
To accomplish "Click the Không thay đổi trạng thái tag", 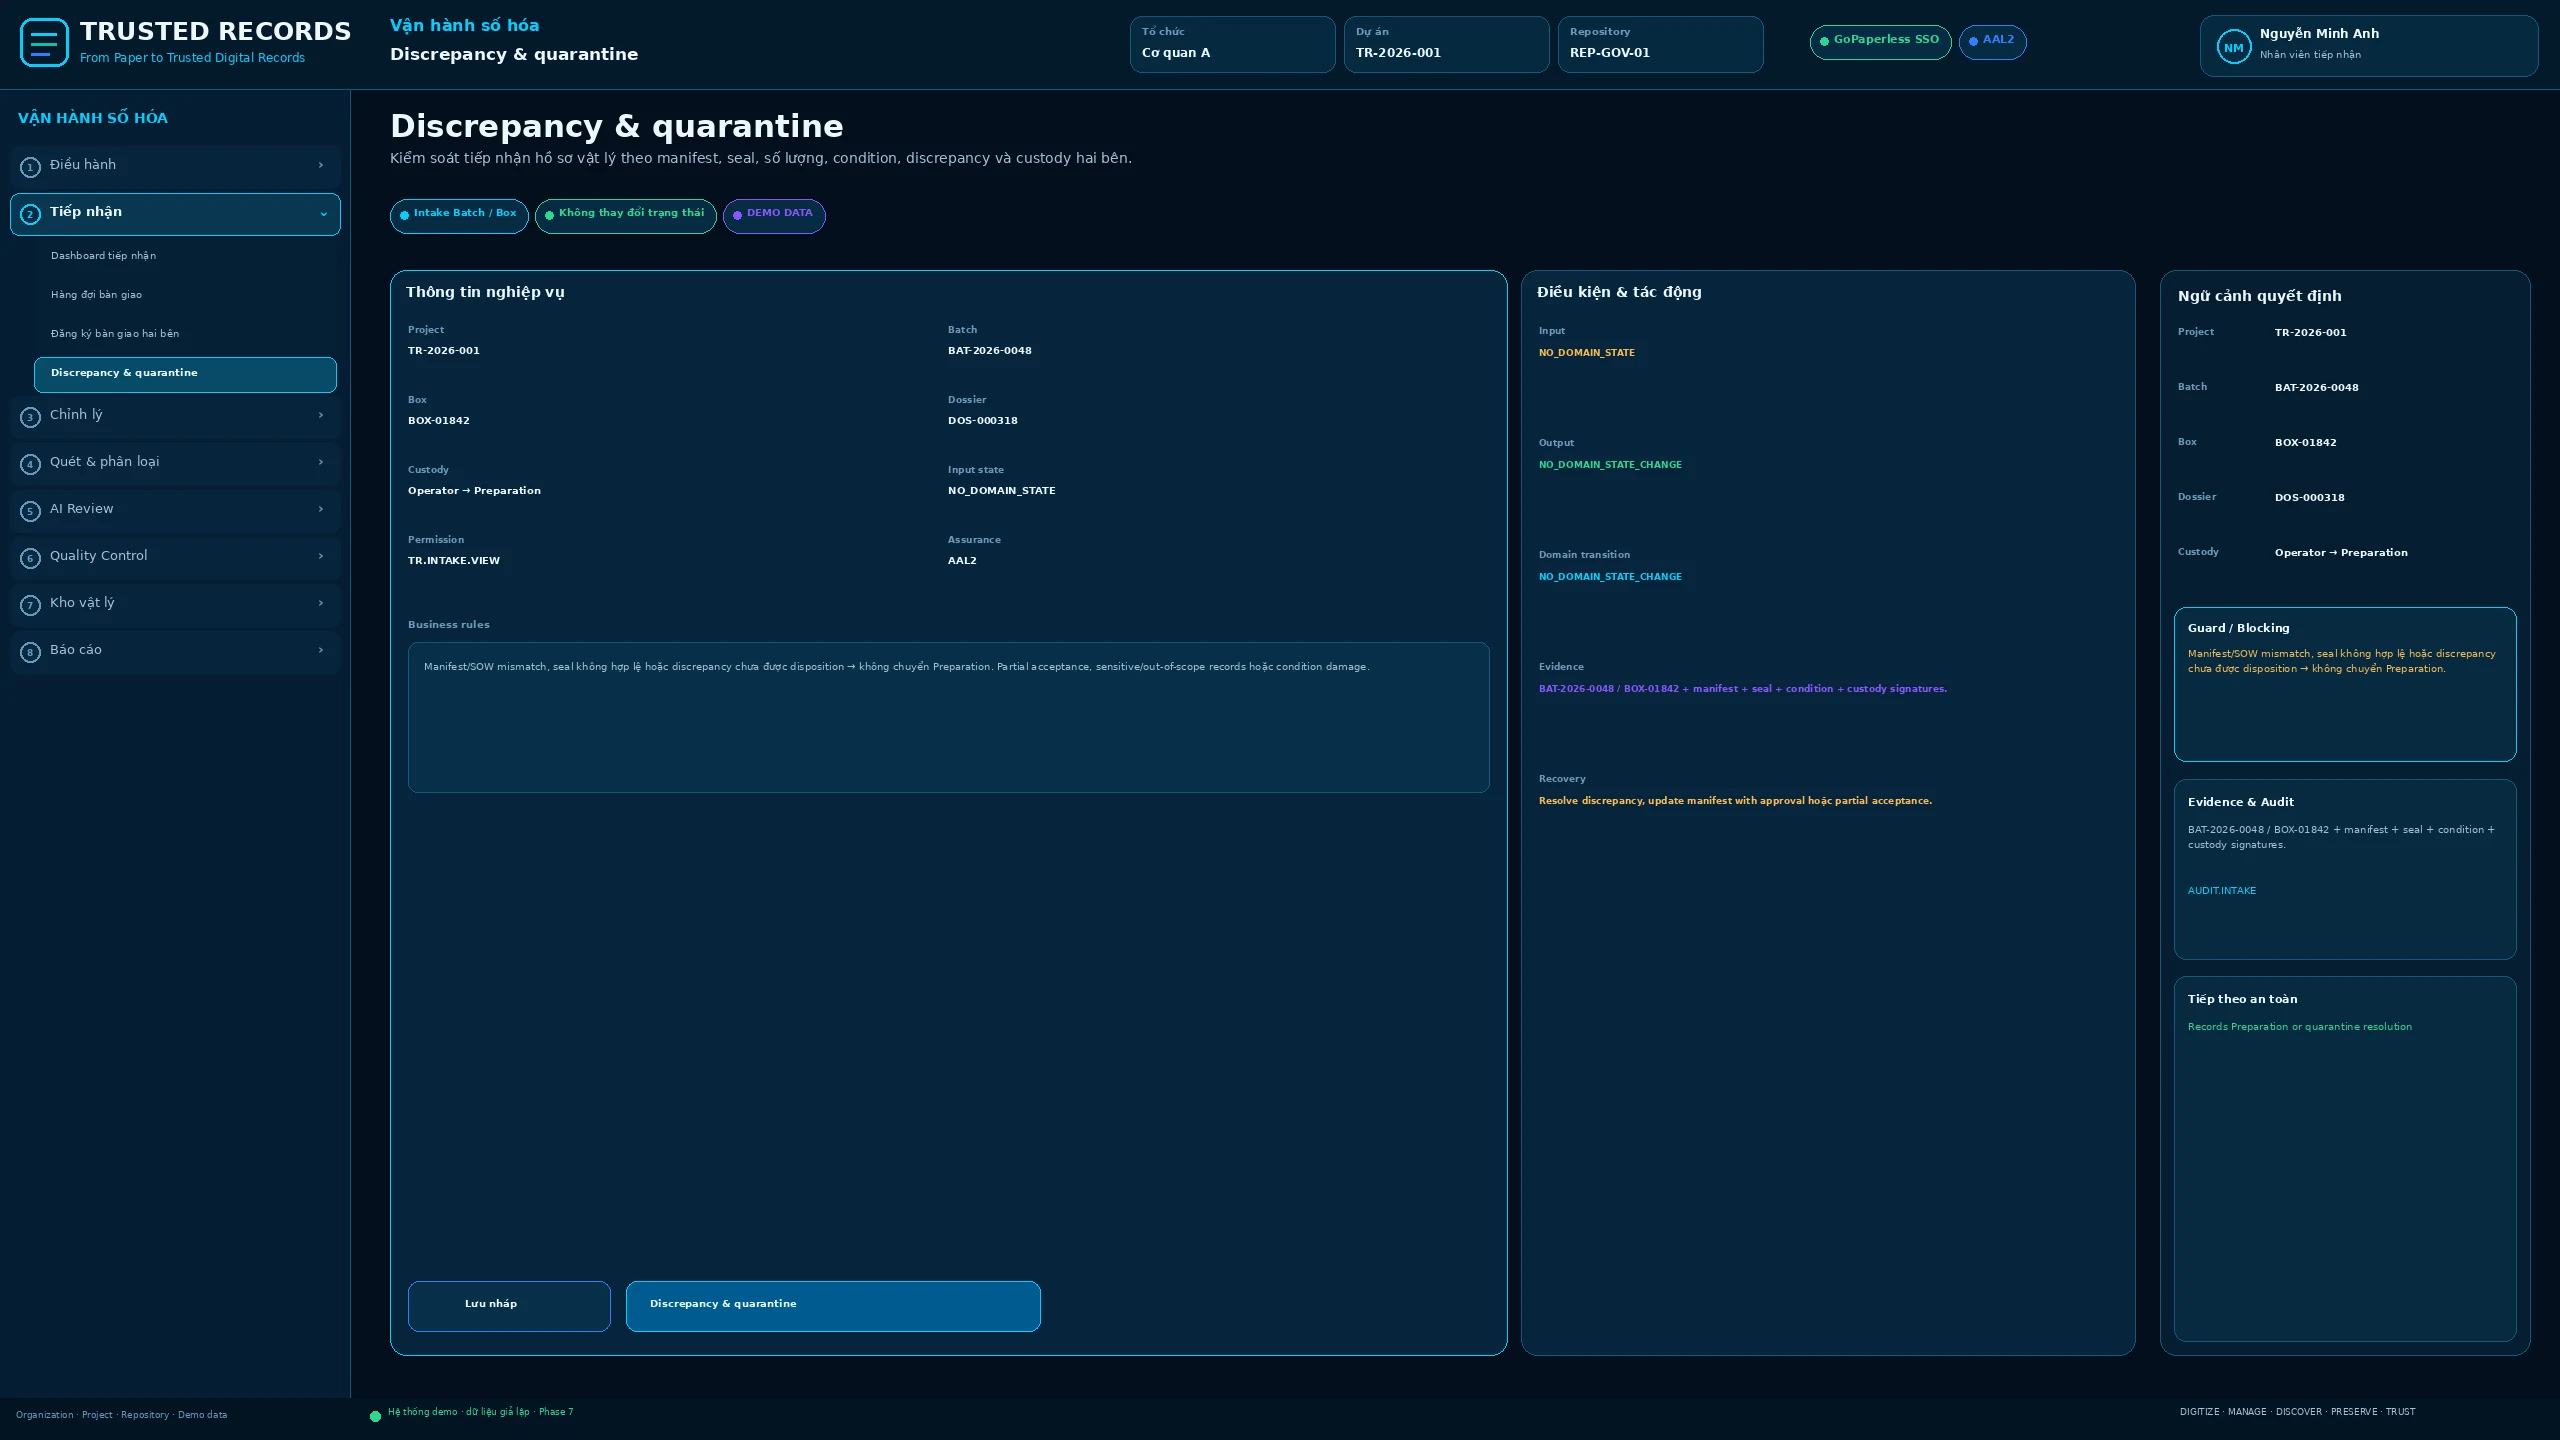I will click(625, 216).
